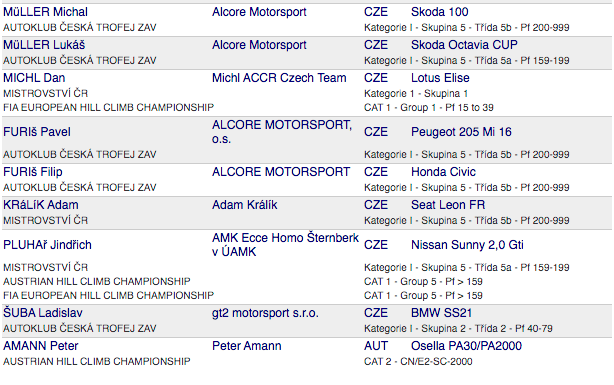The width and height of the screenshot is (614, 385).
Task: Click Michl ACCR Czech Team entrant
Action: [x=279, y=78]
